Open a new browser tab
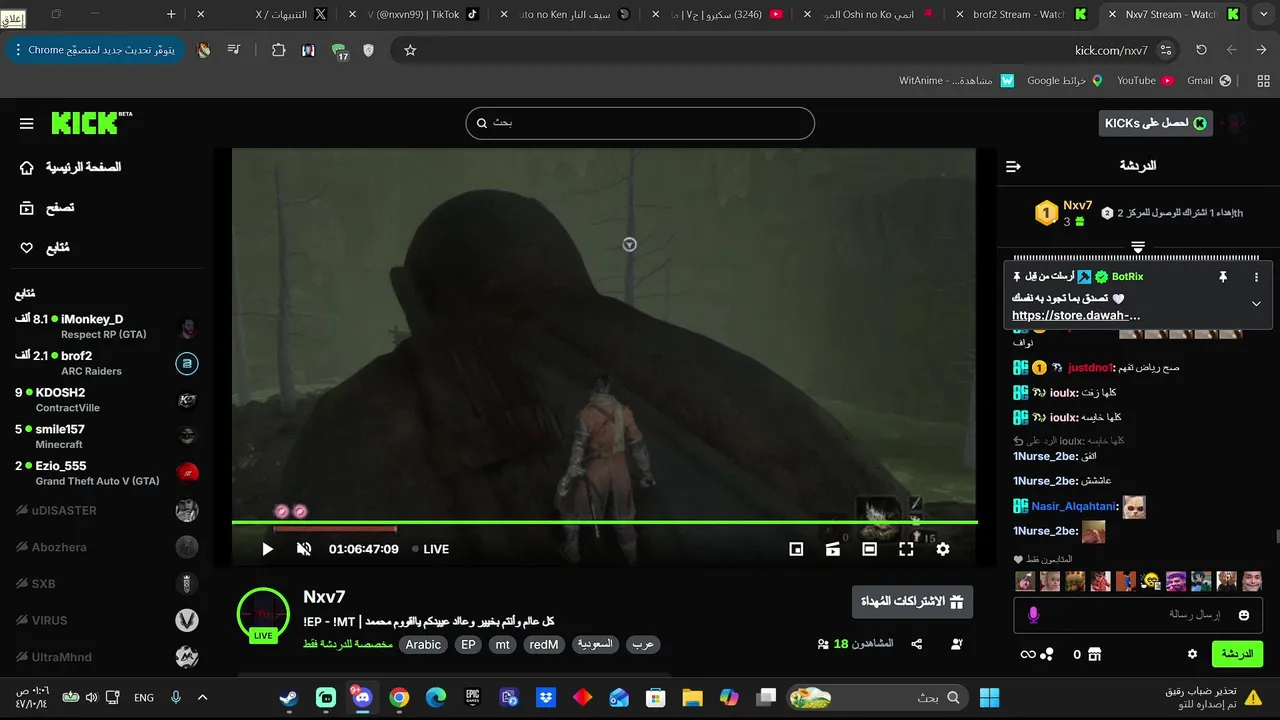The height and width of the screenshot is (720, 1280). tap(171, 14)
